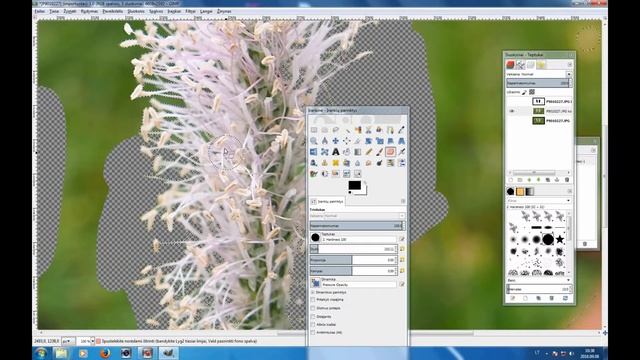
Task: Select the Paintbrush tool
Action: (x=380, y=152)
